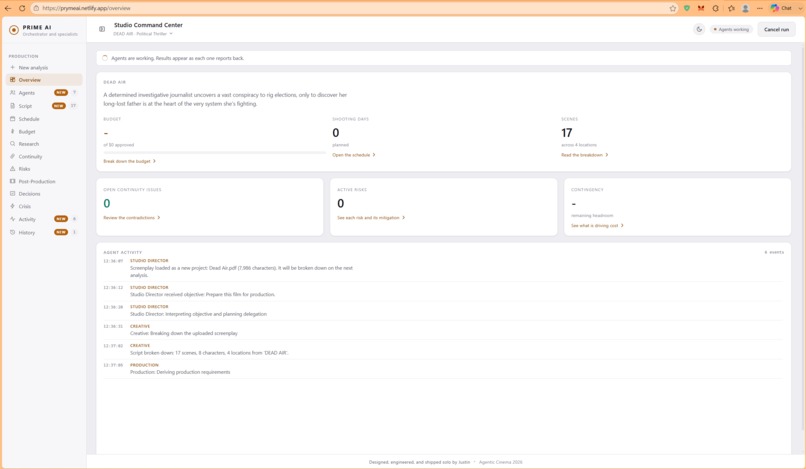Bookmark this page with the star icon
The height and width of the screenshot is (469, 806).
tap(673, 8)
